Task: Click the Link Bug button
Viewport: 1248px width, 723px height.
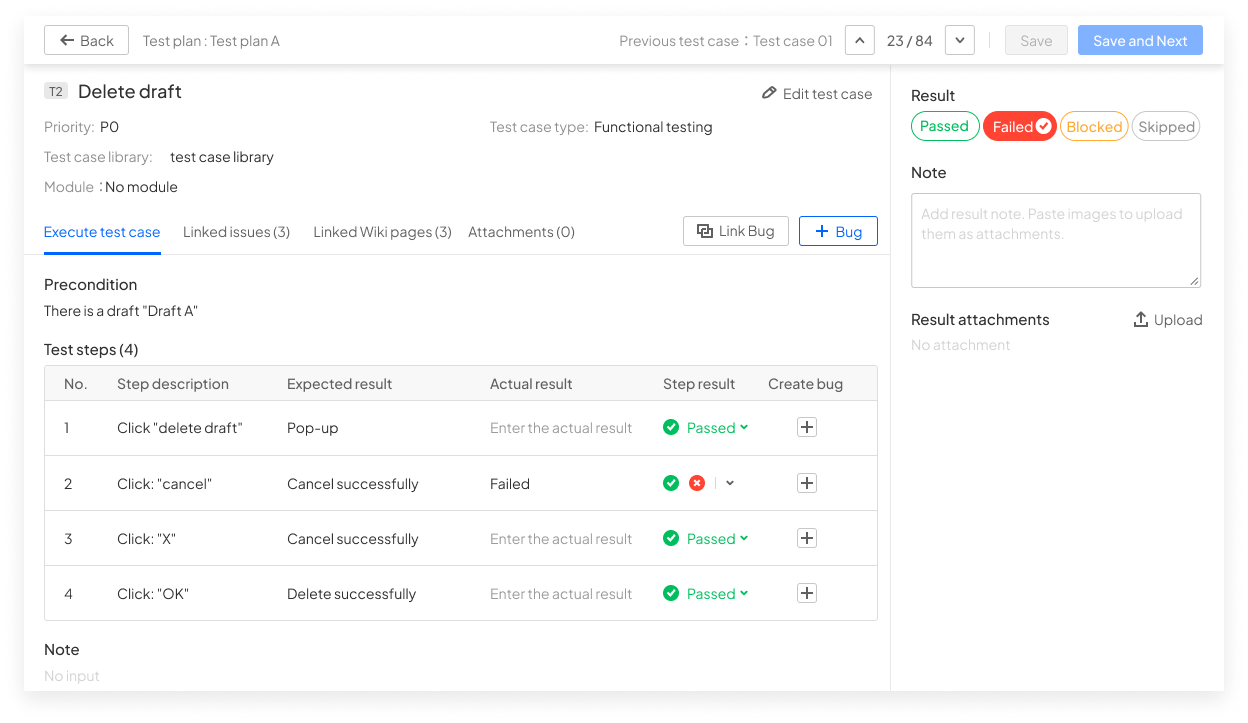Action: [736, 231]
